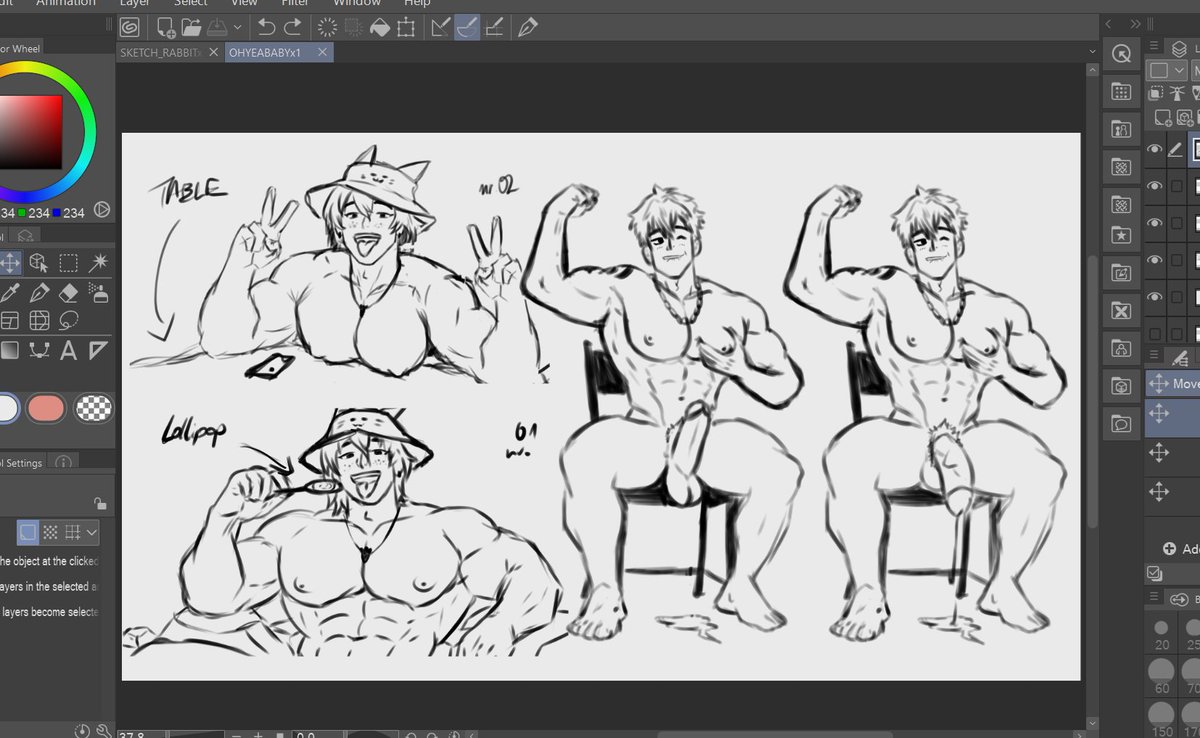Image resolution: width=1200 pixels, height=738 pixels.
Task: Select the Operation (object cube) tool
Action: click(x=39, y=263)
